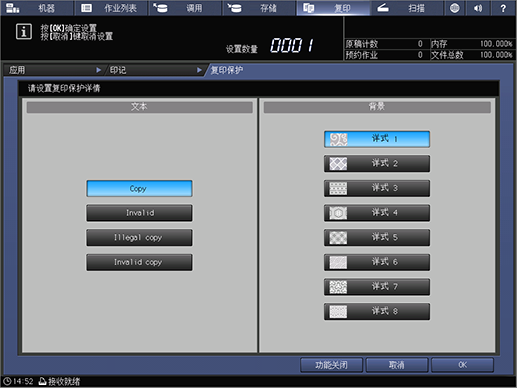Confirm settings with the OK button
This screenshot has width=517, height=388.
[x=462, y=365]
